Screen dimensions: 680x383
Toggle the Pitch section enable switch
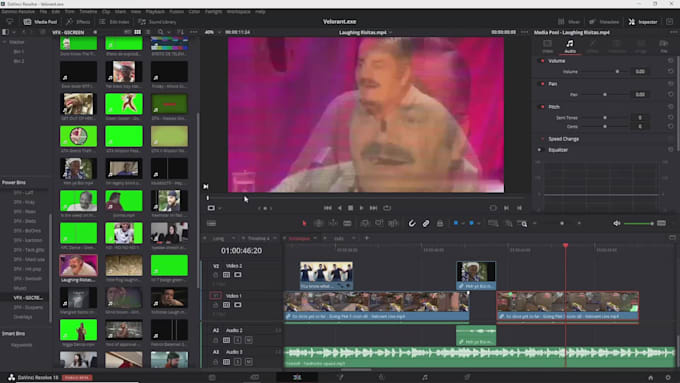tap(542, 107)
